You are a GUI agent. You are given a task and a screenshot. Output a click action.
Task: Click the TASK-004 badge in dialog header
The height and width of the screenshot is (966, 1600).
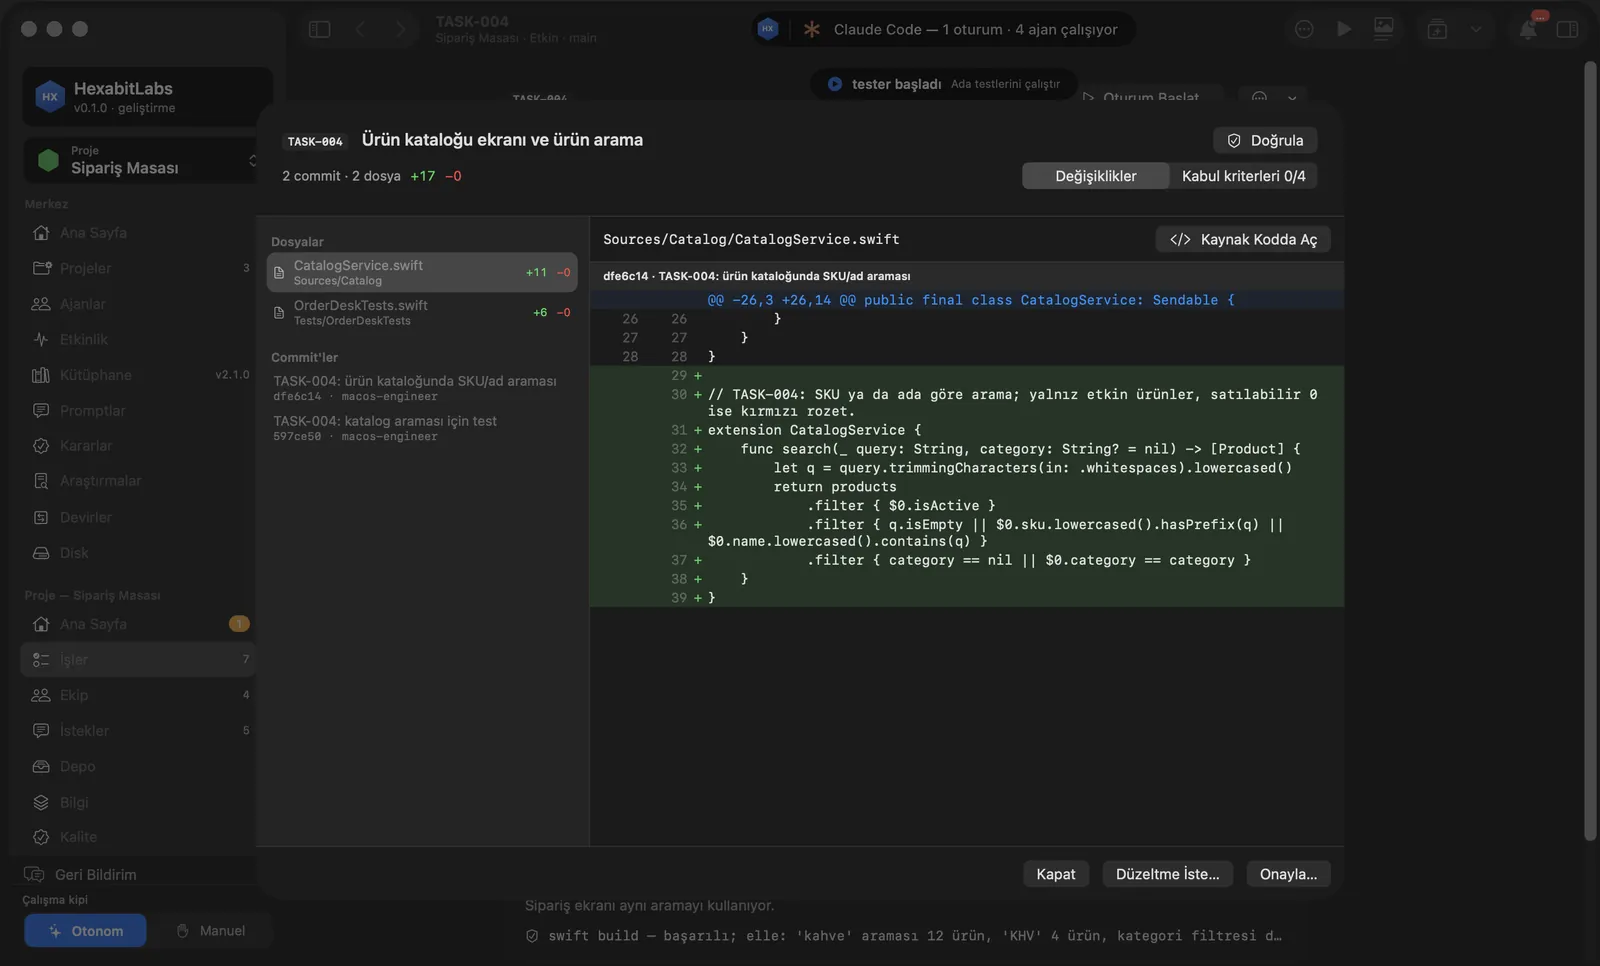click(315, 141)
